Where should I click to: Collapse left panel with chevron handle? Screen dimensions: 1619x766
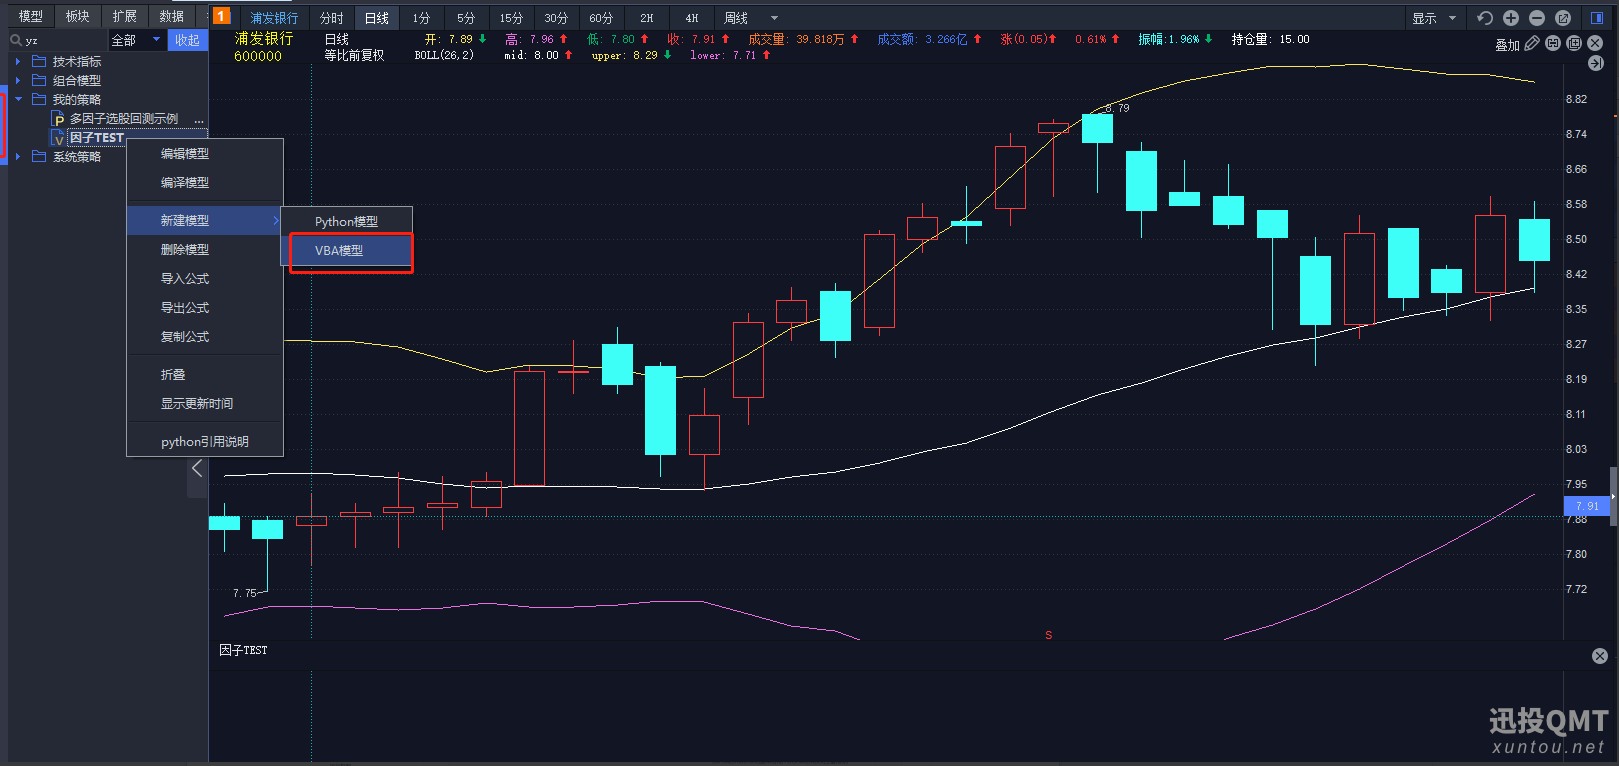pos(197,468)
